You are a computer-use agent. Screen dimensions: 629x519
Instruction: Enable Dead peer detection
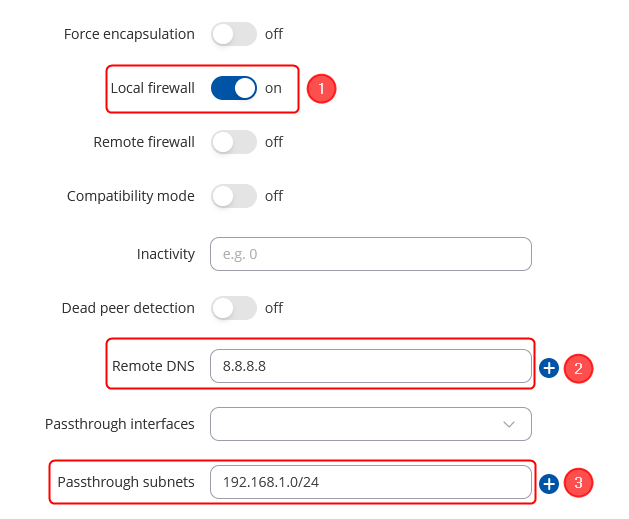(x=235, y=308)
